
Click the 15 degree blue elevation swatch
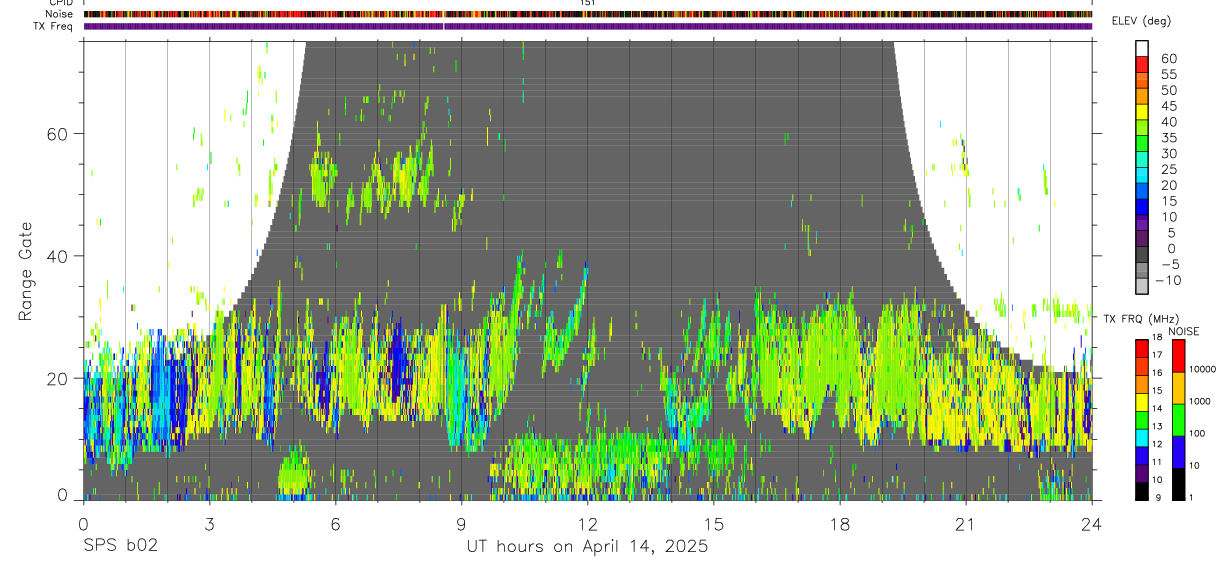[1142, 206]
